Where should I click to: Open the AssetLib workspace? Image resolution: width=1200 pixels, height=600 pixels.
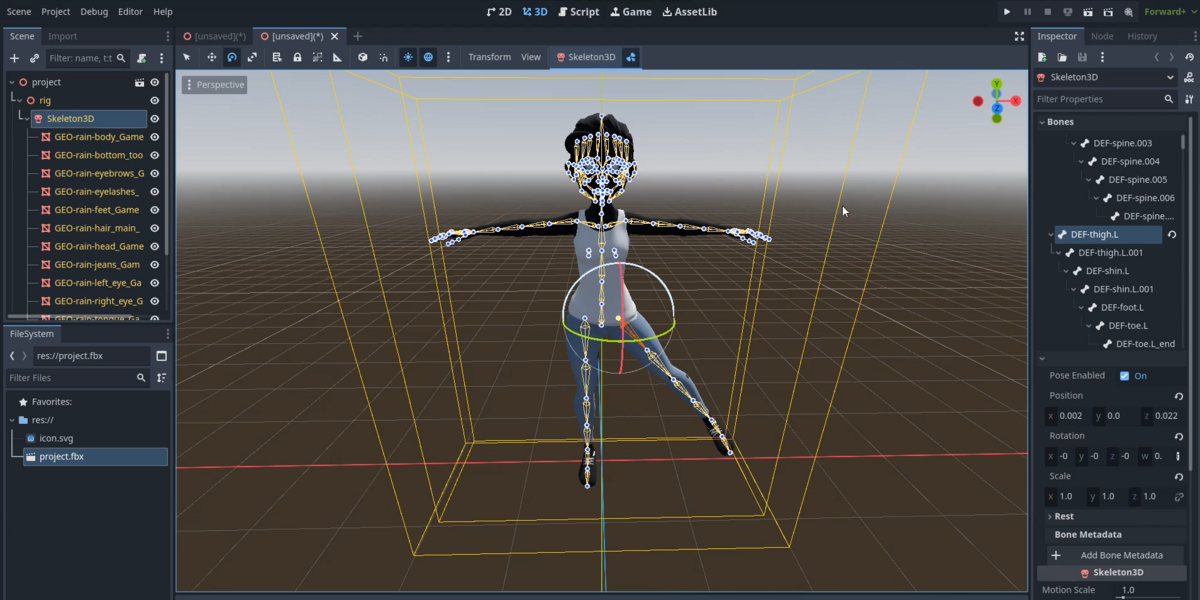pos(688,12)
